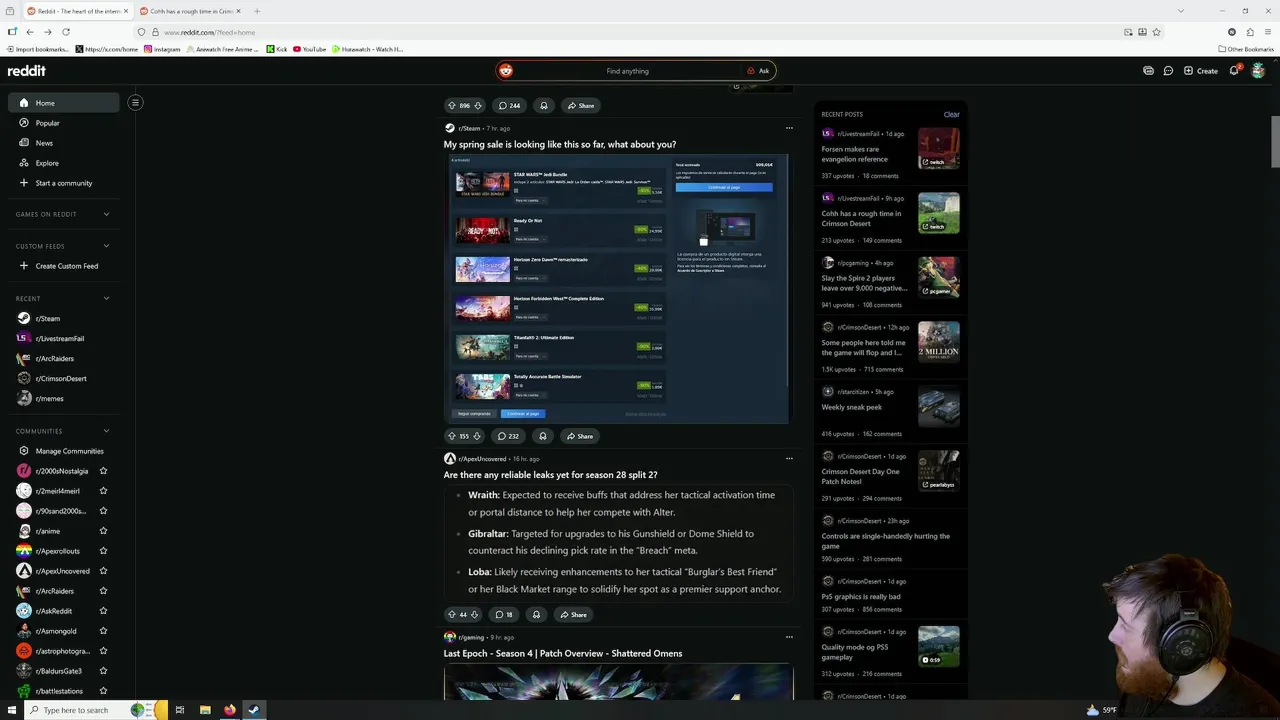Collapse the Custom Feeds section
The width and height of the screenshot is (1280, 720).
click(x=106, y=246)
